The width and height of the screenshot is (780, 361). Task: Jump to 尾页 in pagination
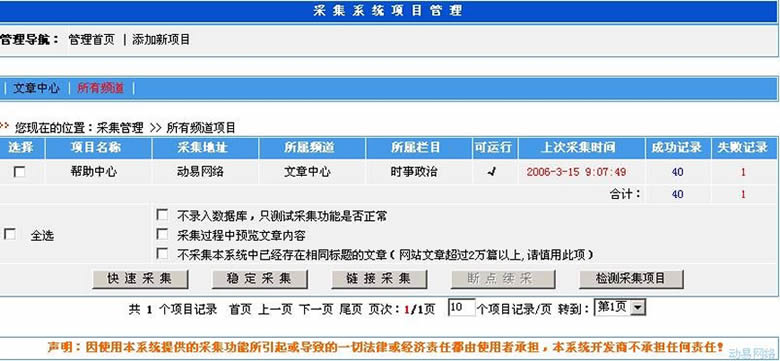(351, 309)
